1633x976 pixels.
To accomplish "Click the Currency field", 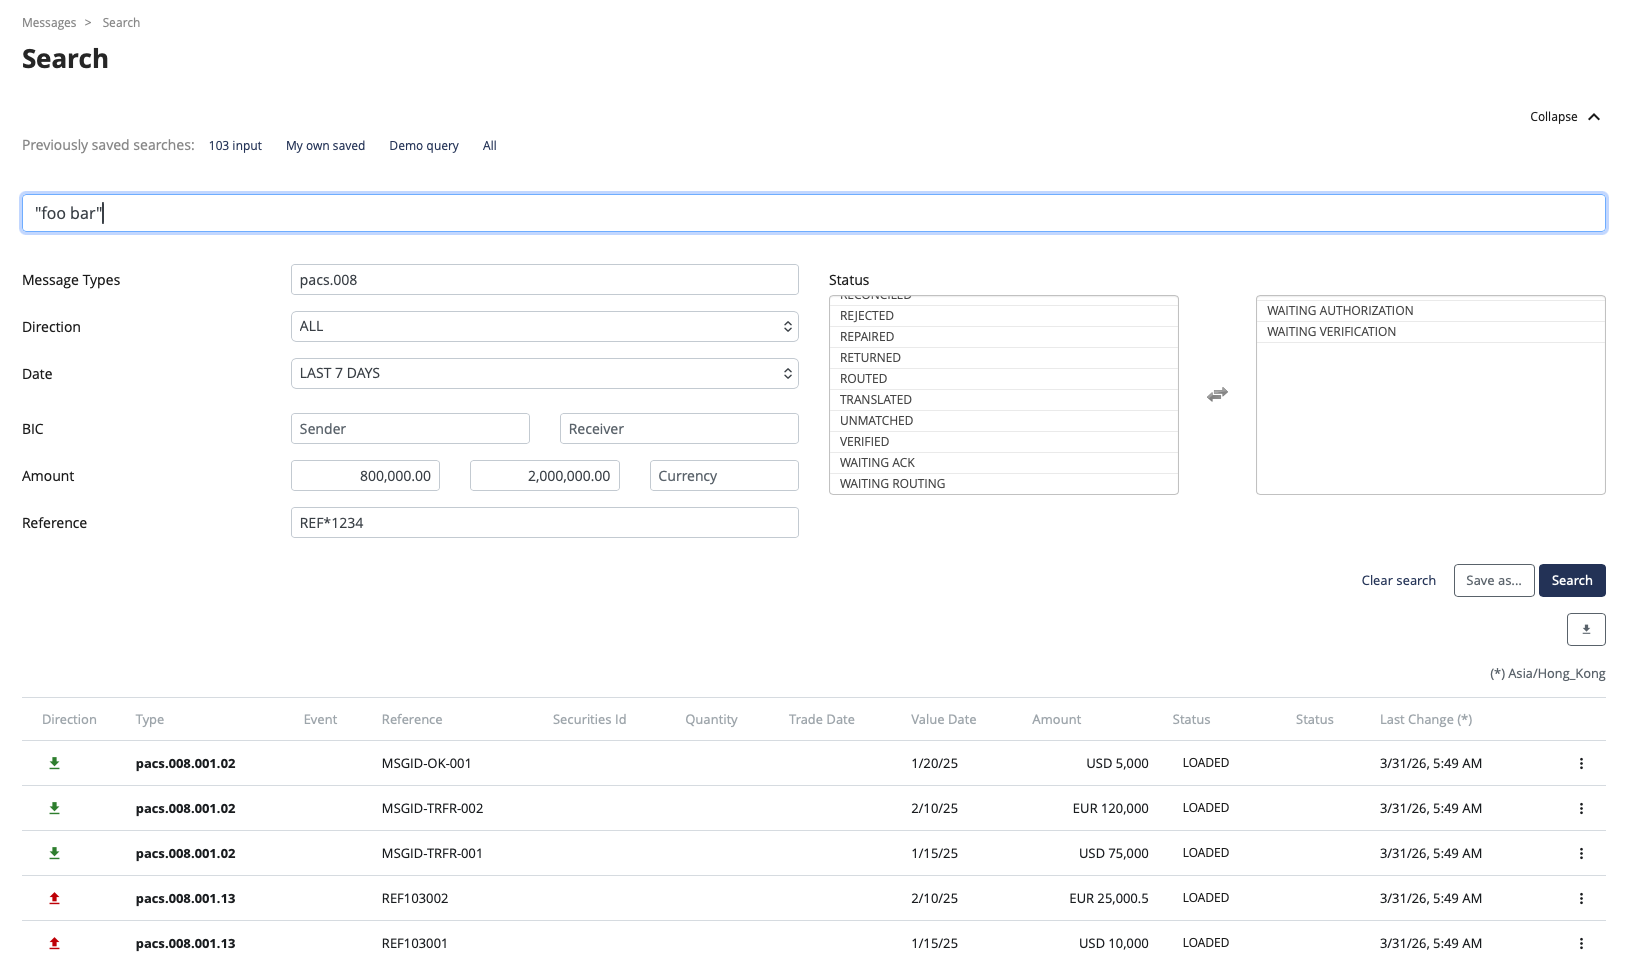I will click(x=724, y=476).
